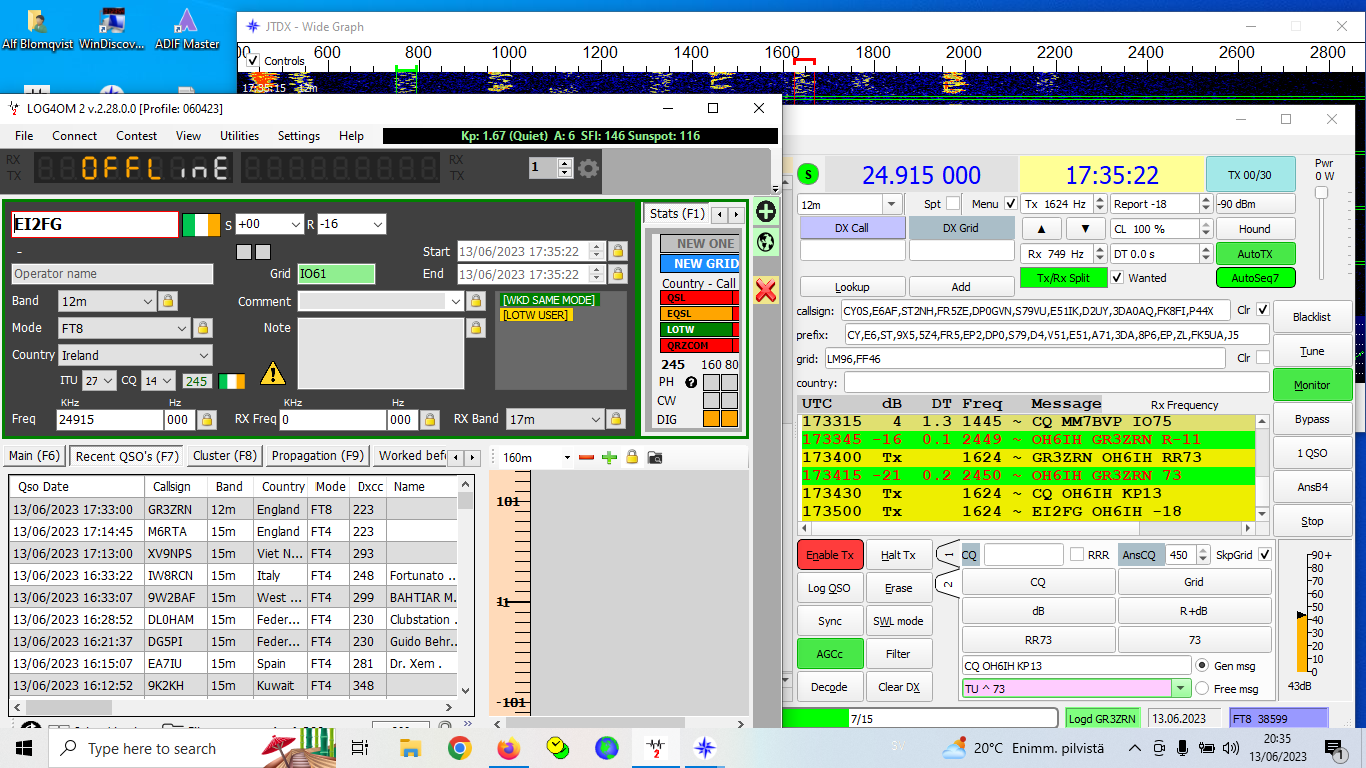Image resolution: width=1366 pixels, height=768 pixels.
Task: Open the TU ^ 73 free message dropdown
Action: pos(1182,689)
